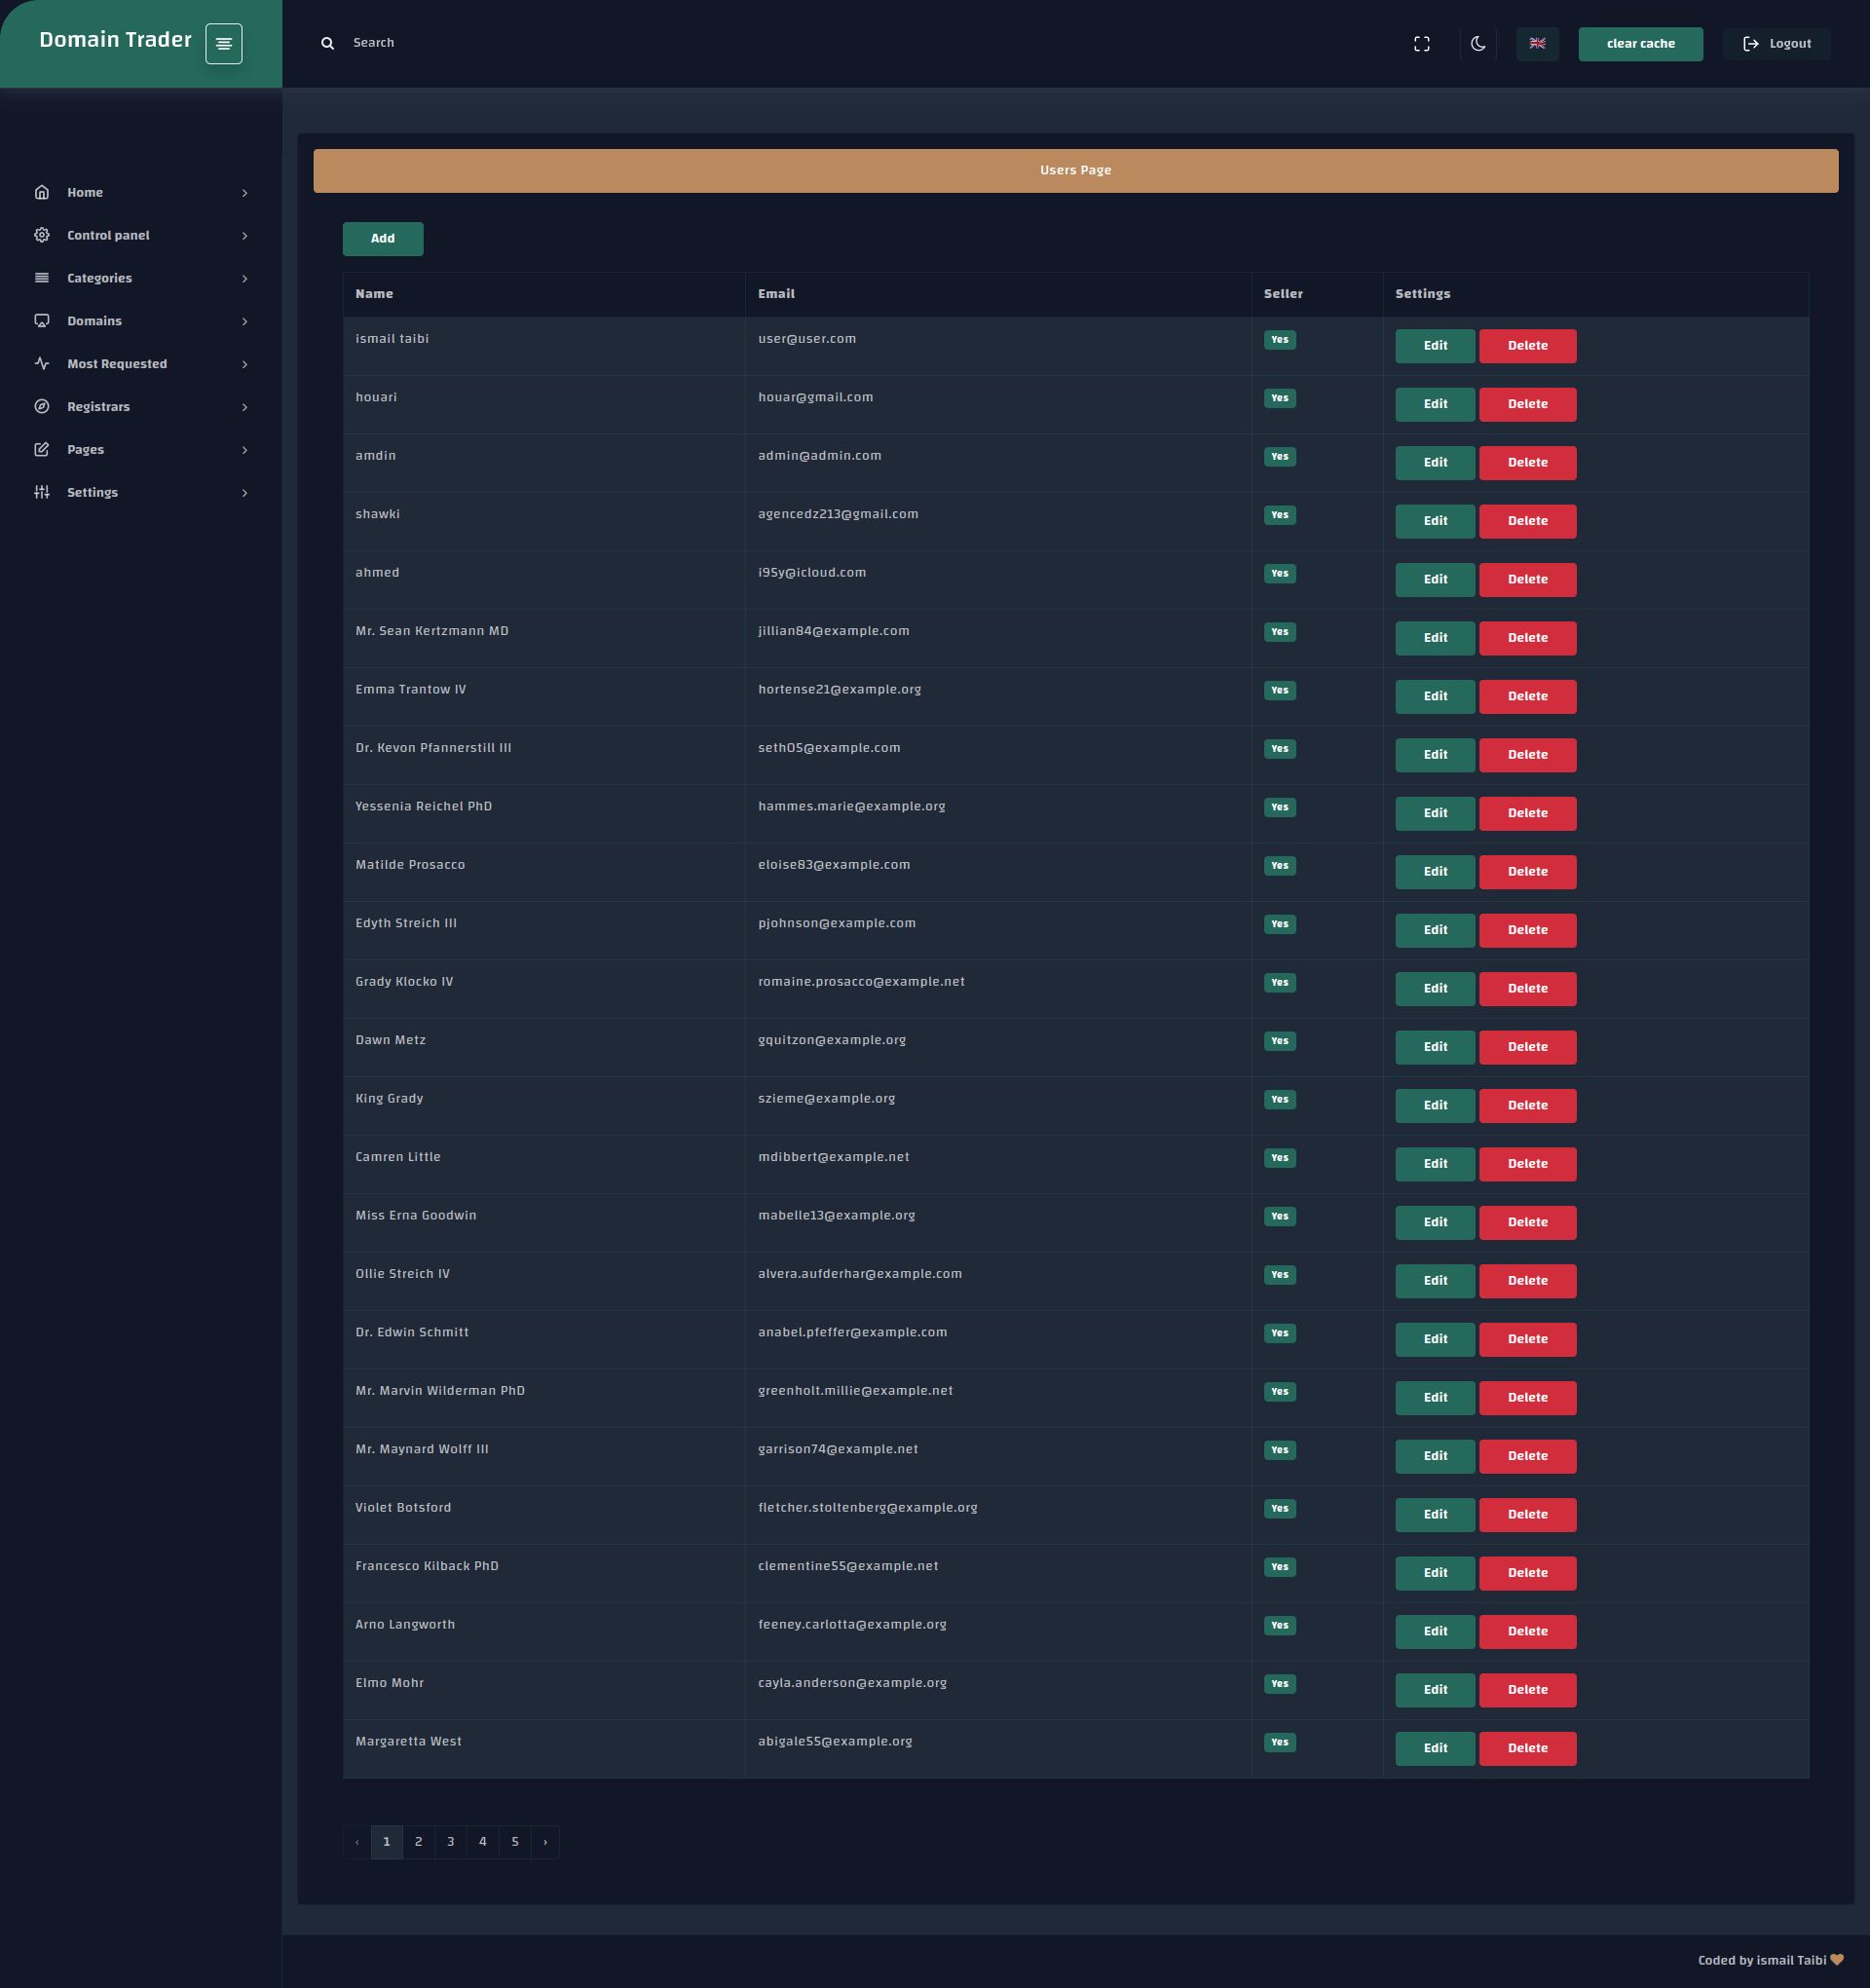Go to pagination page 4

coord(483,1842)
